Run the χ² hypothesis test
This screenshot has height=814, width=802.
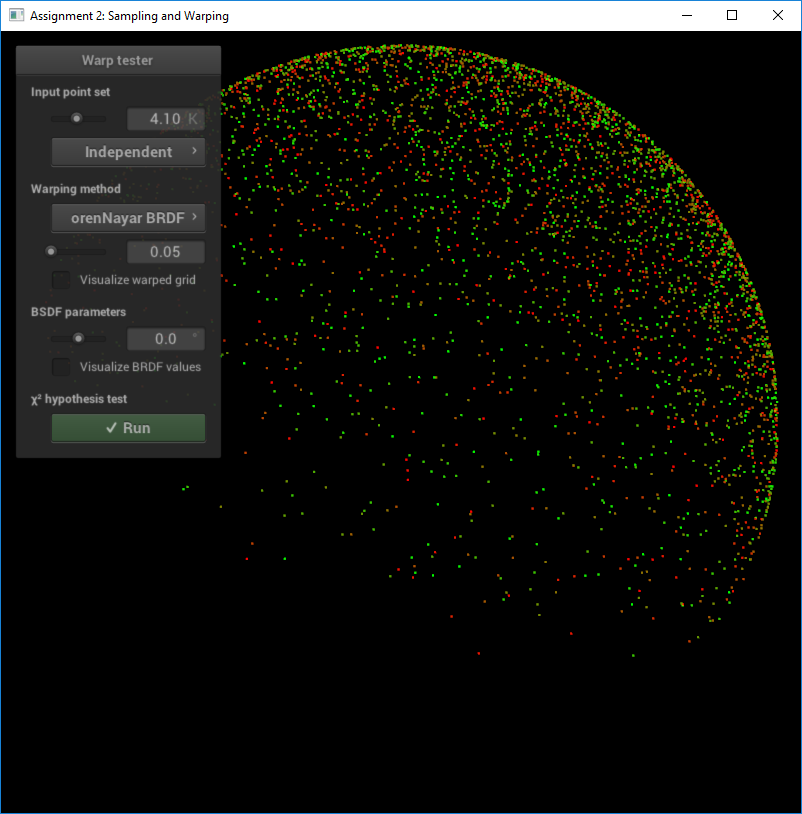[x=128, y=428]
